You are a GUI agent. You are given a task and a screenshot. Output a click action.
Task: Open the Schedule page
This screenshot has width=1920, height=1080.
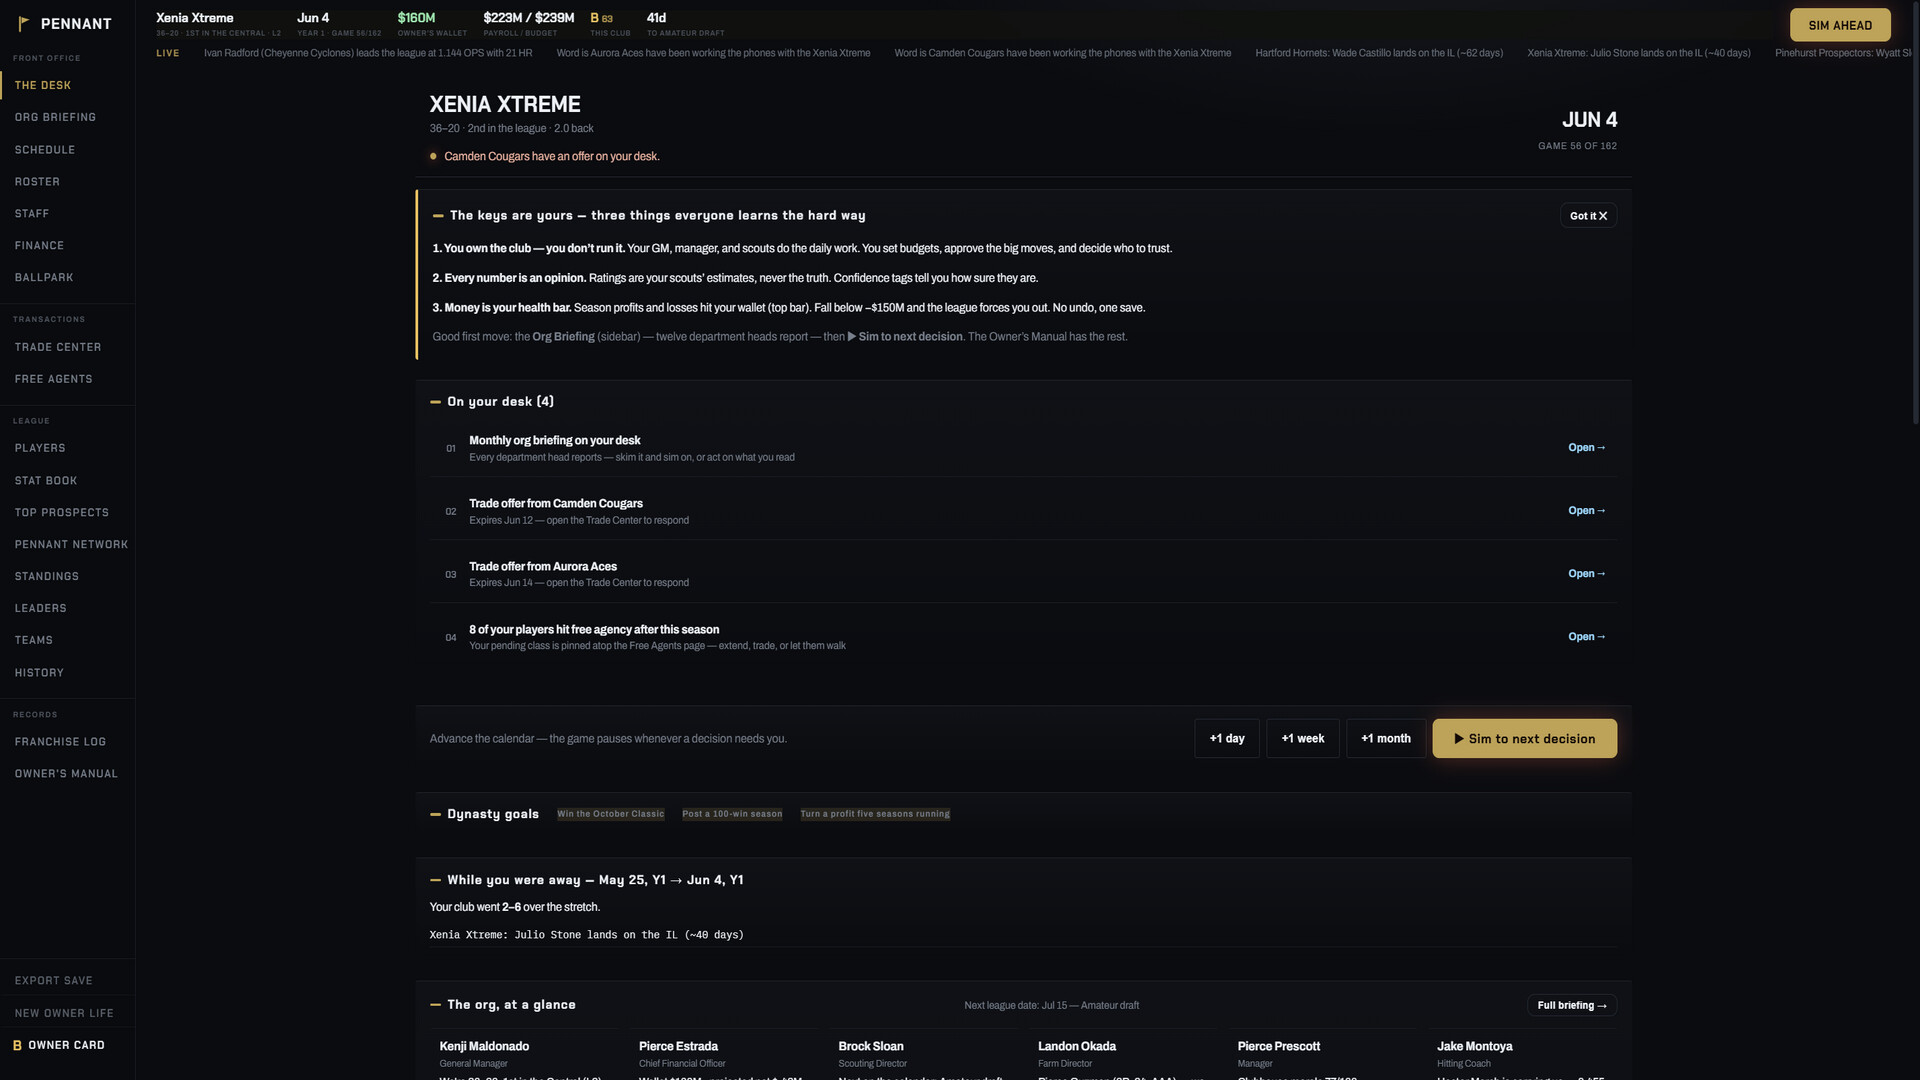[x=68, y=150]
